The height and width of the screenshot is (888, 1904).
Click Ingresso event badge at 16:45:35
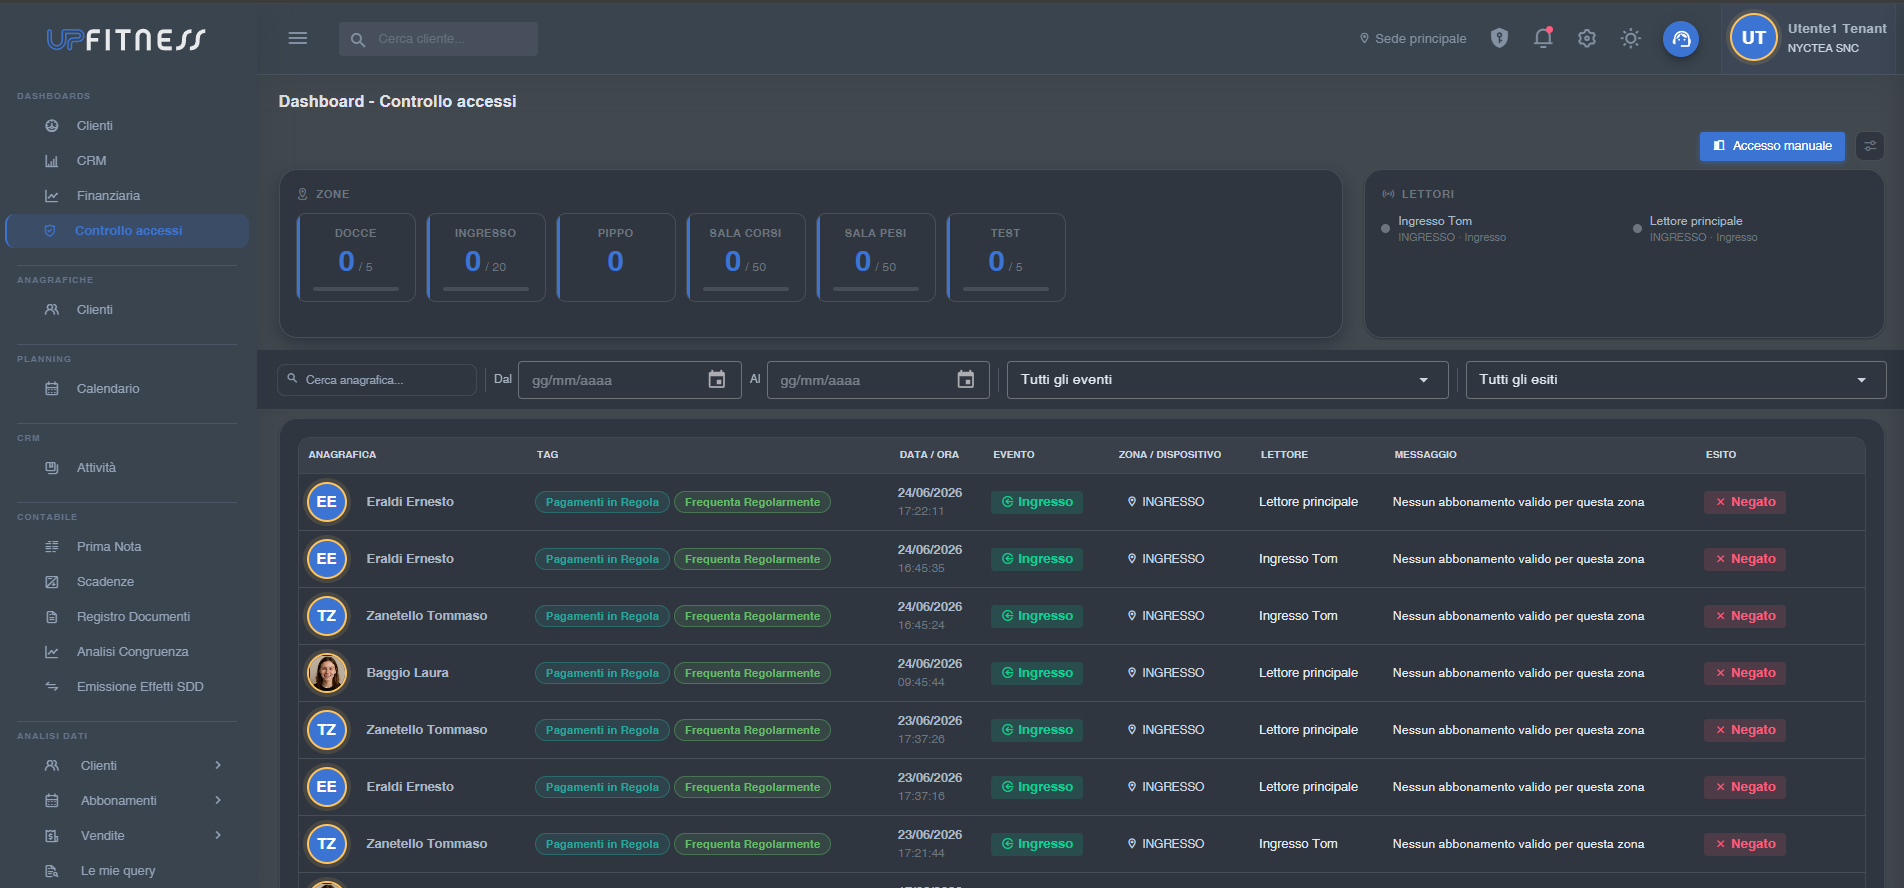click(1037, 559)
